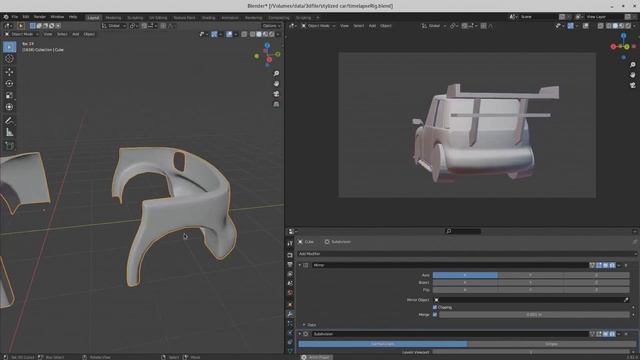
Task: Open Global orientation dropdown in right viewport
Action: [x=434, y=26]
